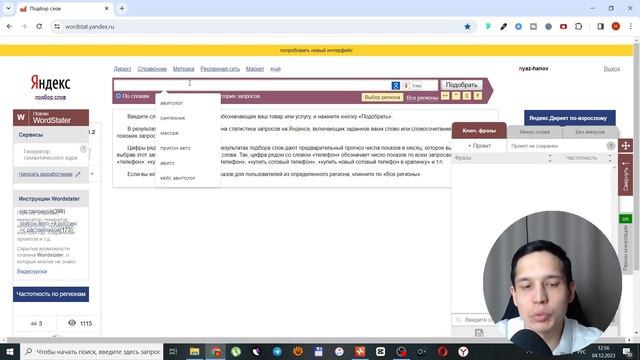Click the pen extension icon in the toolbar
Viewport: 640px width, 360px height.
click(503, 27)
